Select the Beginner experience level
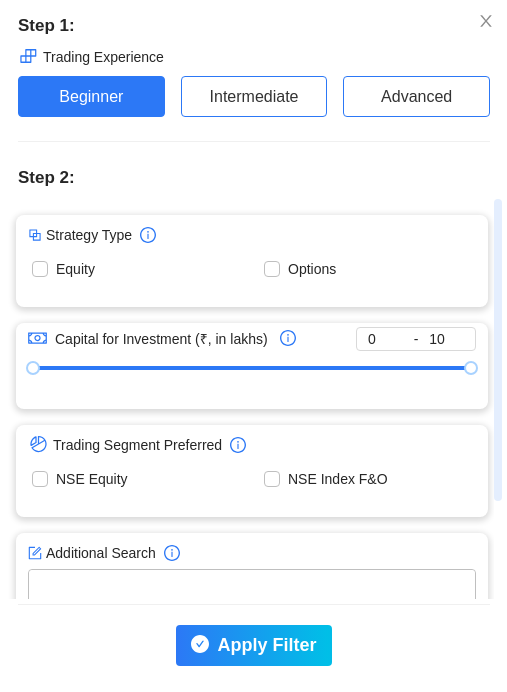The height and width of the screenshot is (692, 507). pos(91,96)
